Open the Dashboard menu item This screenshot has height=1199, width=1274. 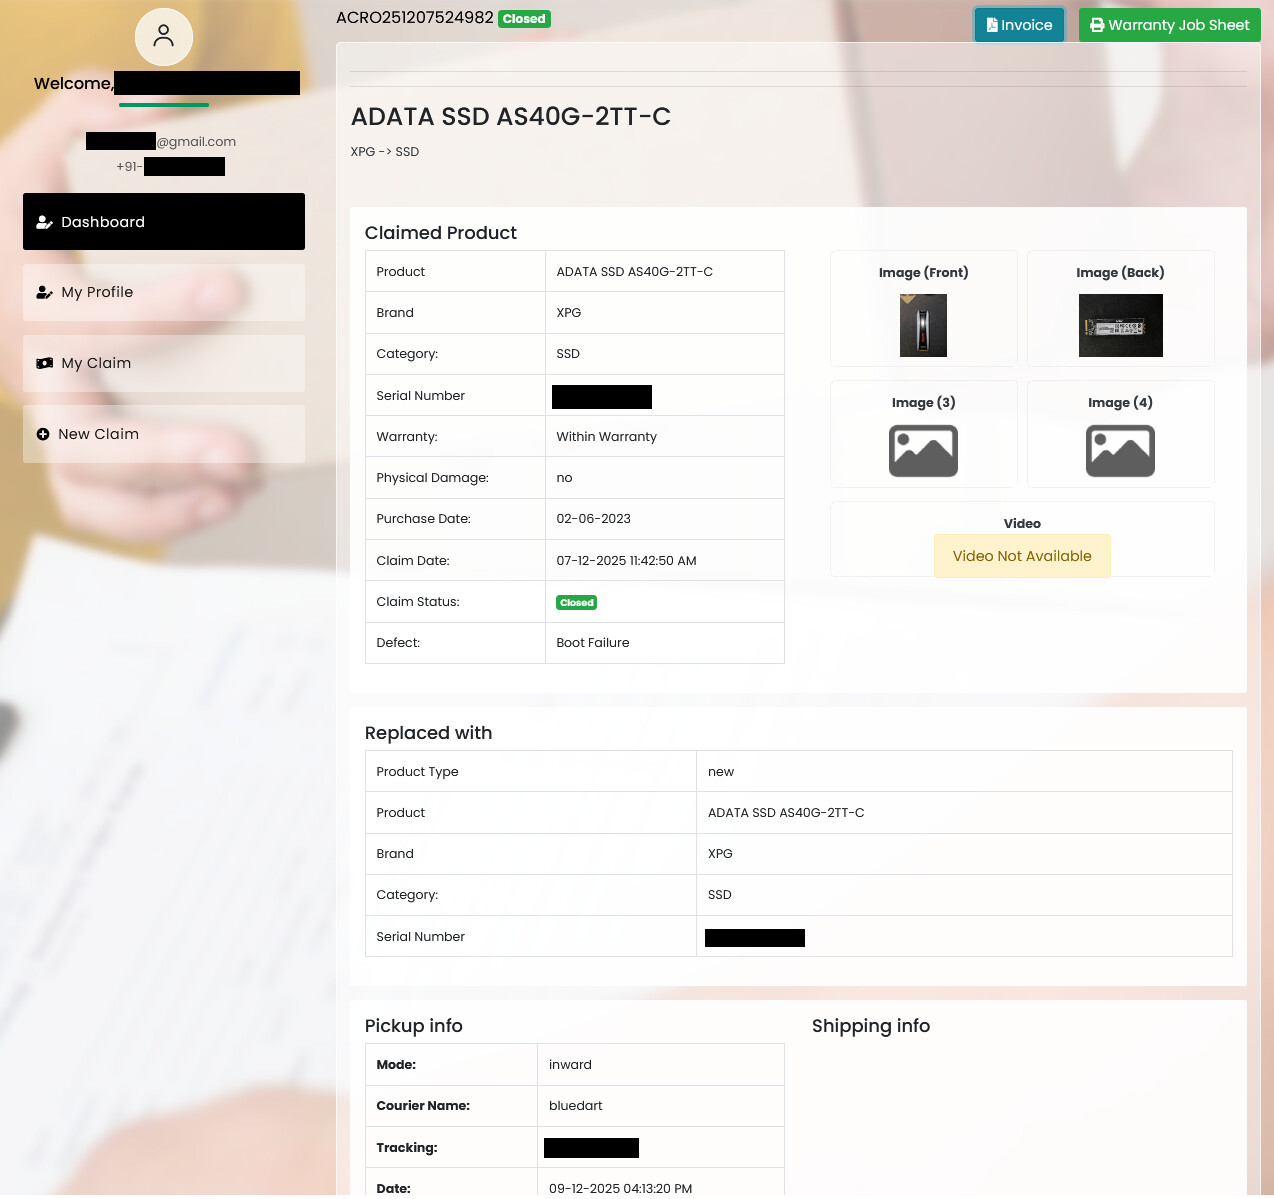(164, 222)
